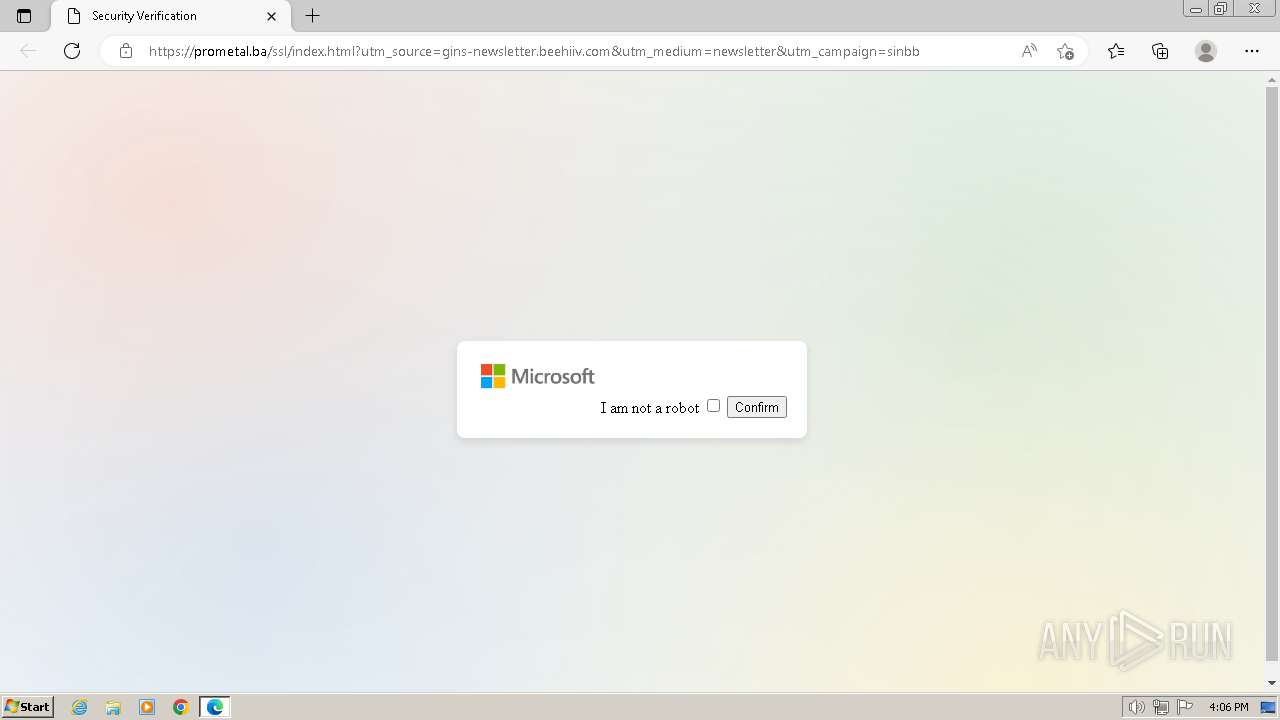Open the tab actions menu icon
Screen dimensions: 1280x720
(24, 16)
